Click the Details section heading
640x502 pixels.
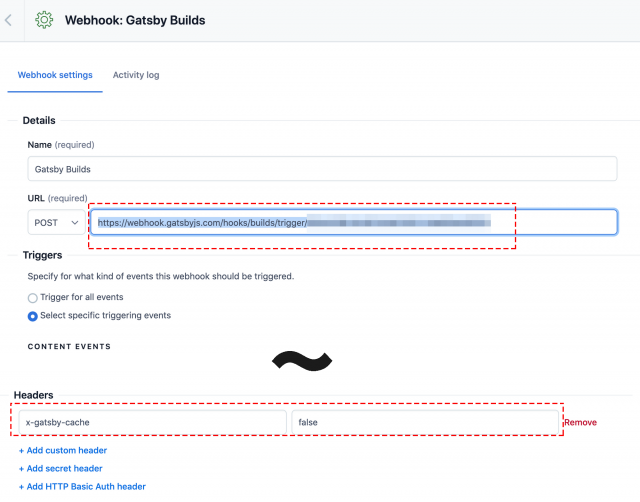tap(39, 120)
